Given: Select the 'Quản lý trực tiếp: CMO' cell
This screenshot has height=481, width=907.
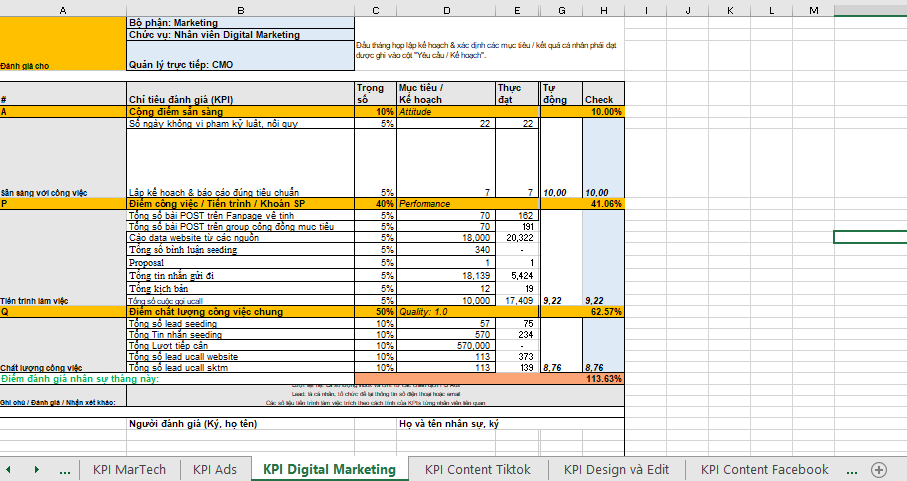Looking at the screenshot, I should point(240,63).
